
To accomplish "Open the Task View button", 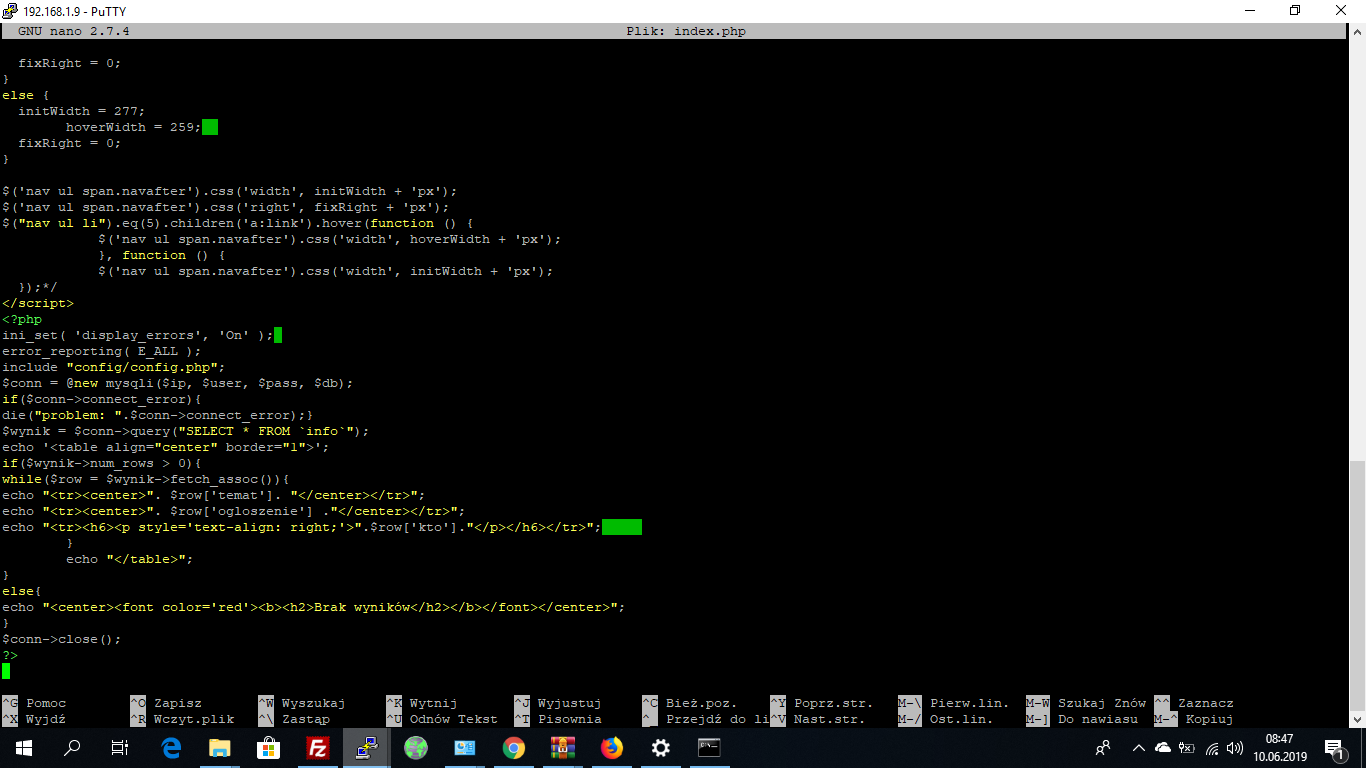I will point(120,748).
